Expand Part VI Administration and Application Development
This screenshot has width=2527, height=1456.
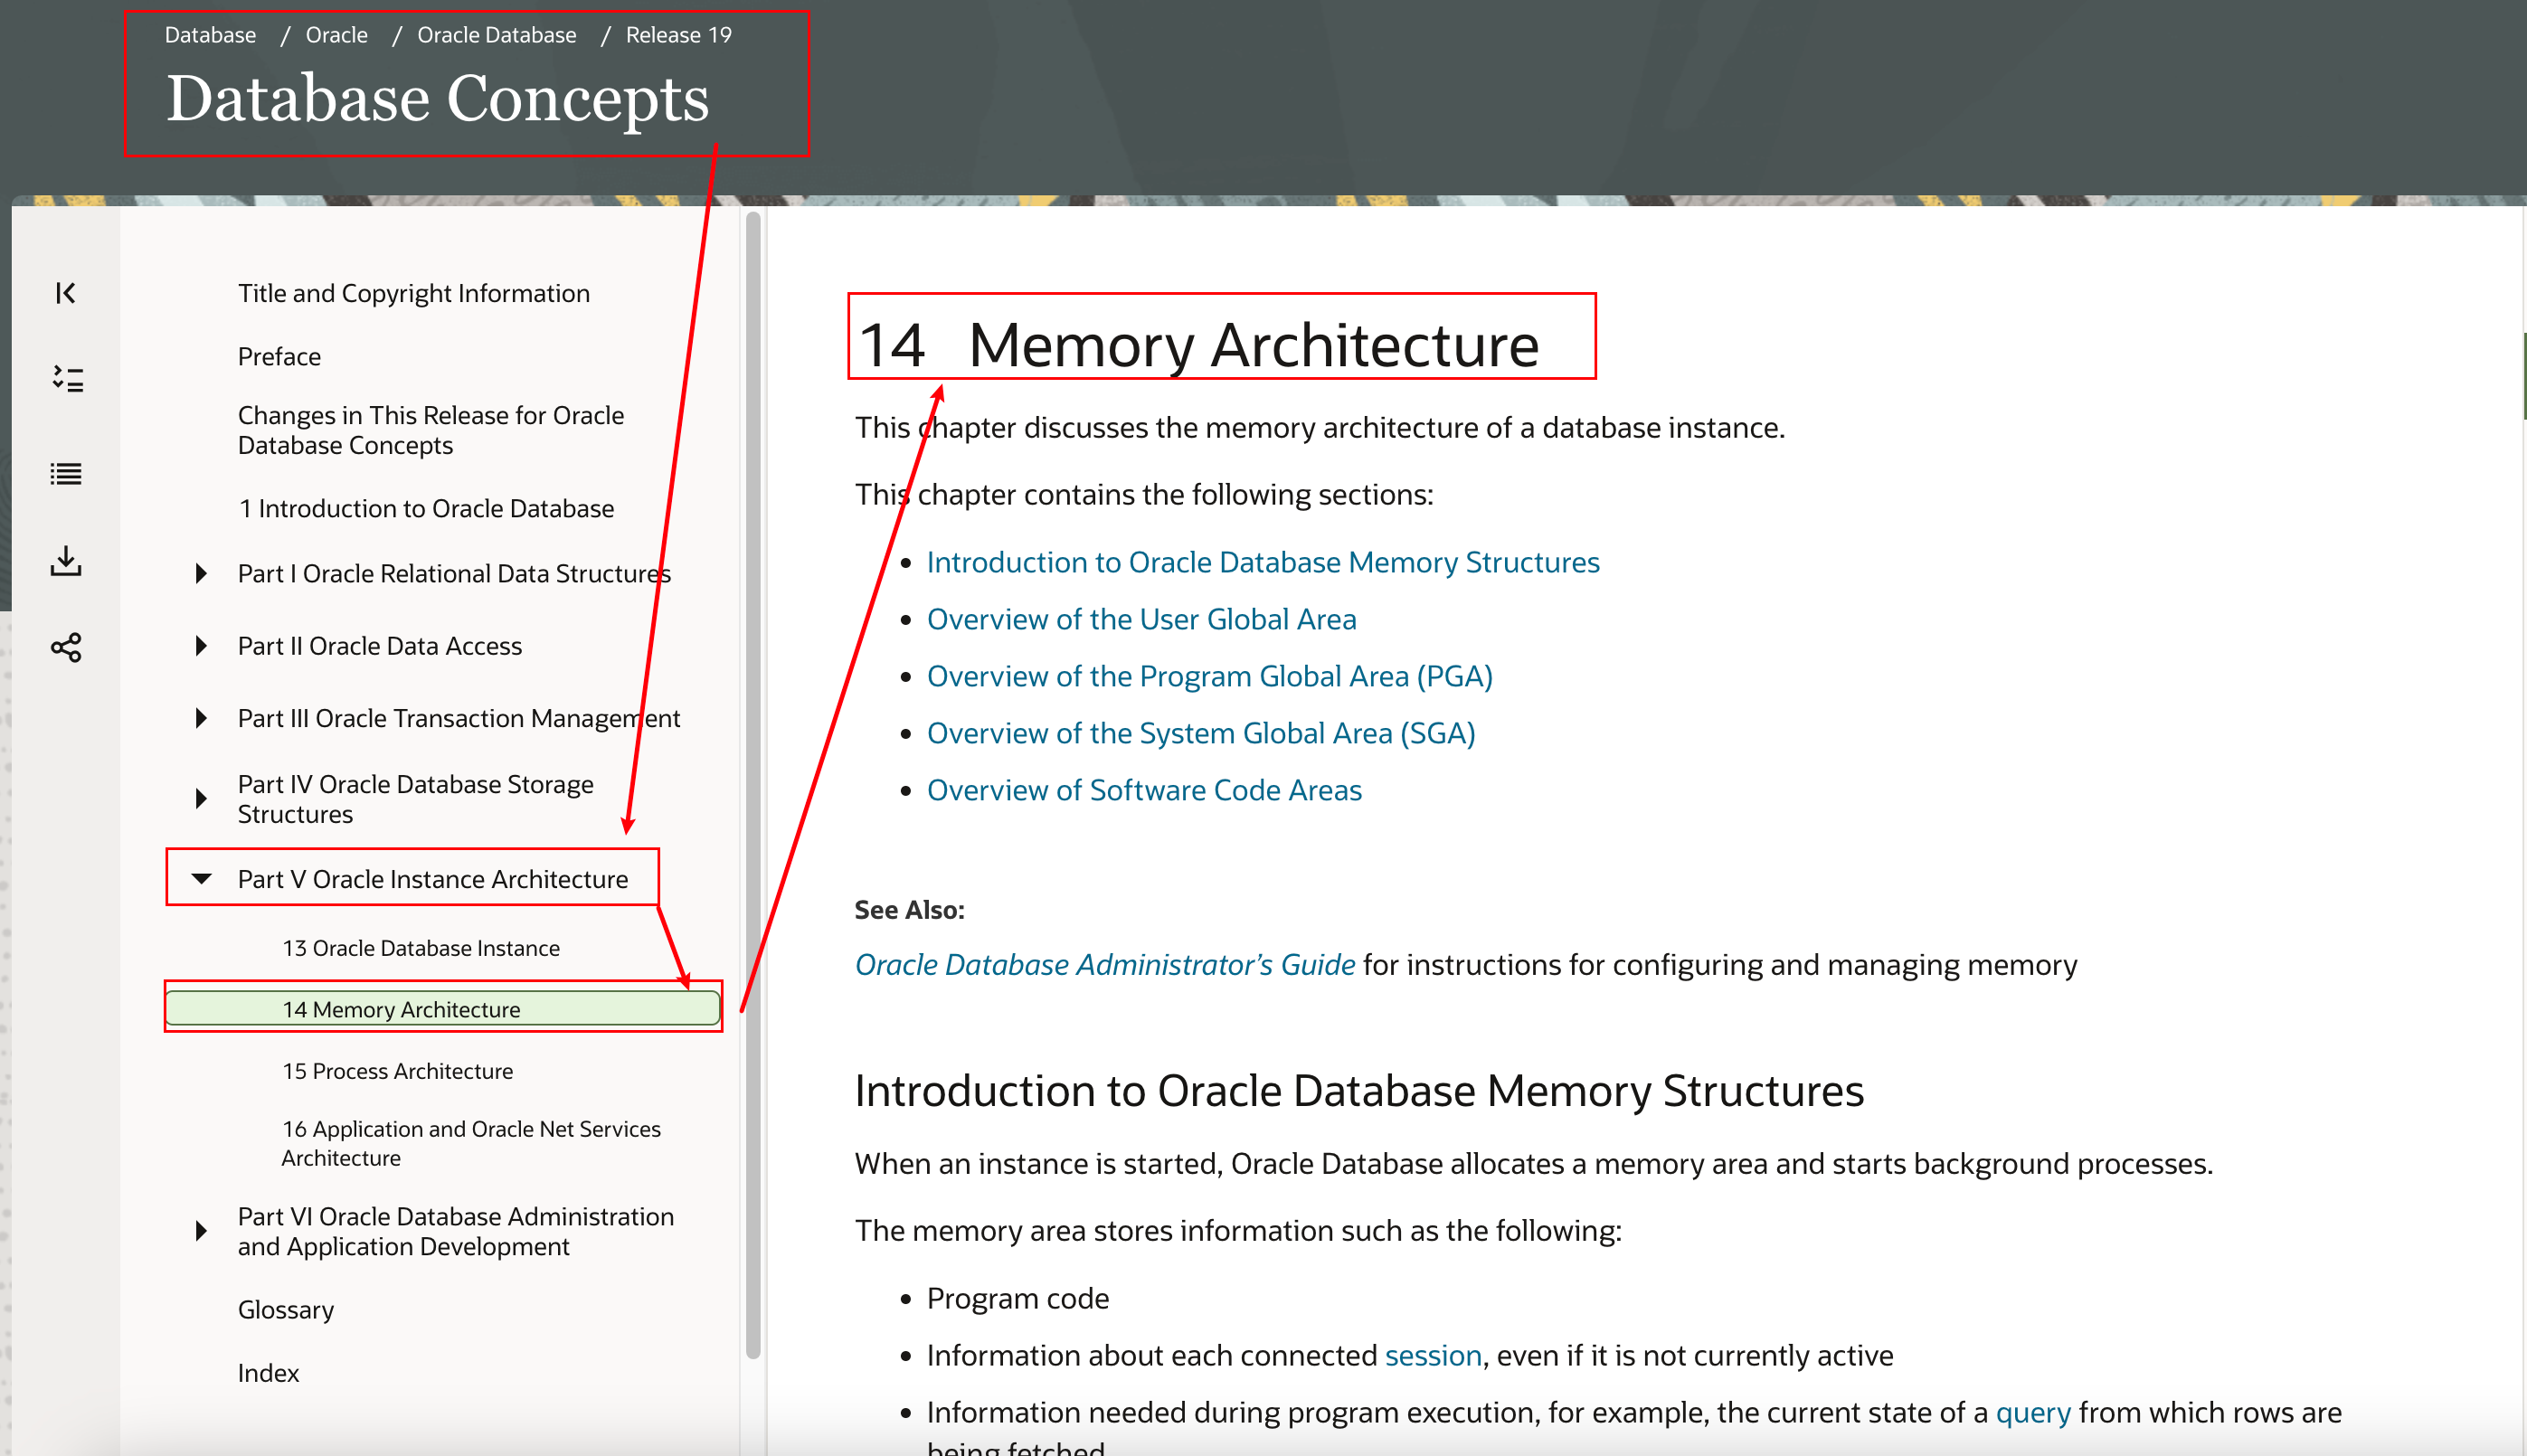click(x=201, y=1231)
